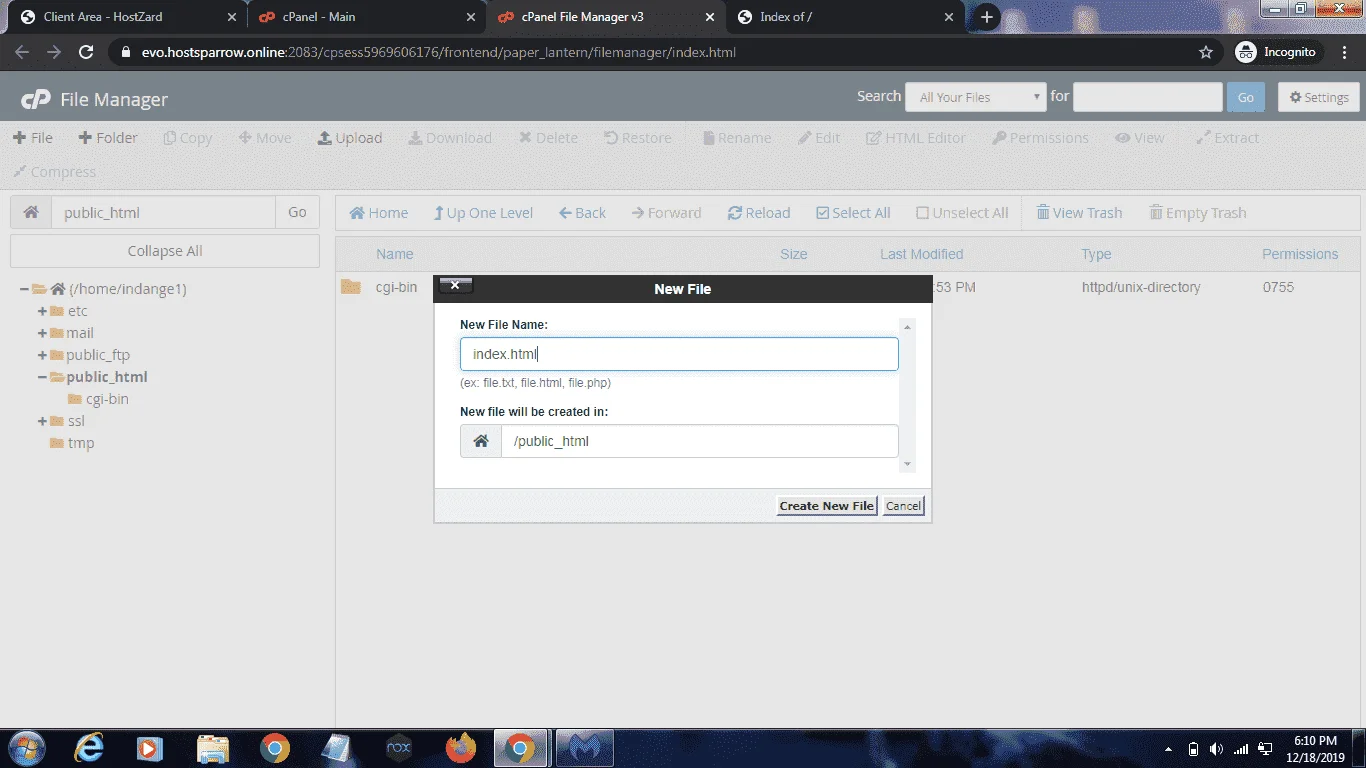Screen dimensions: 1366x768
Task: Close the New File dialog with X
Action: (x=455, y=286)
